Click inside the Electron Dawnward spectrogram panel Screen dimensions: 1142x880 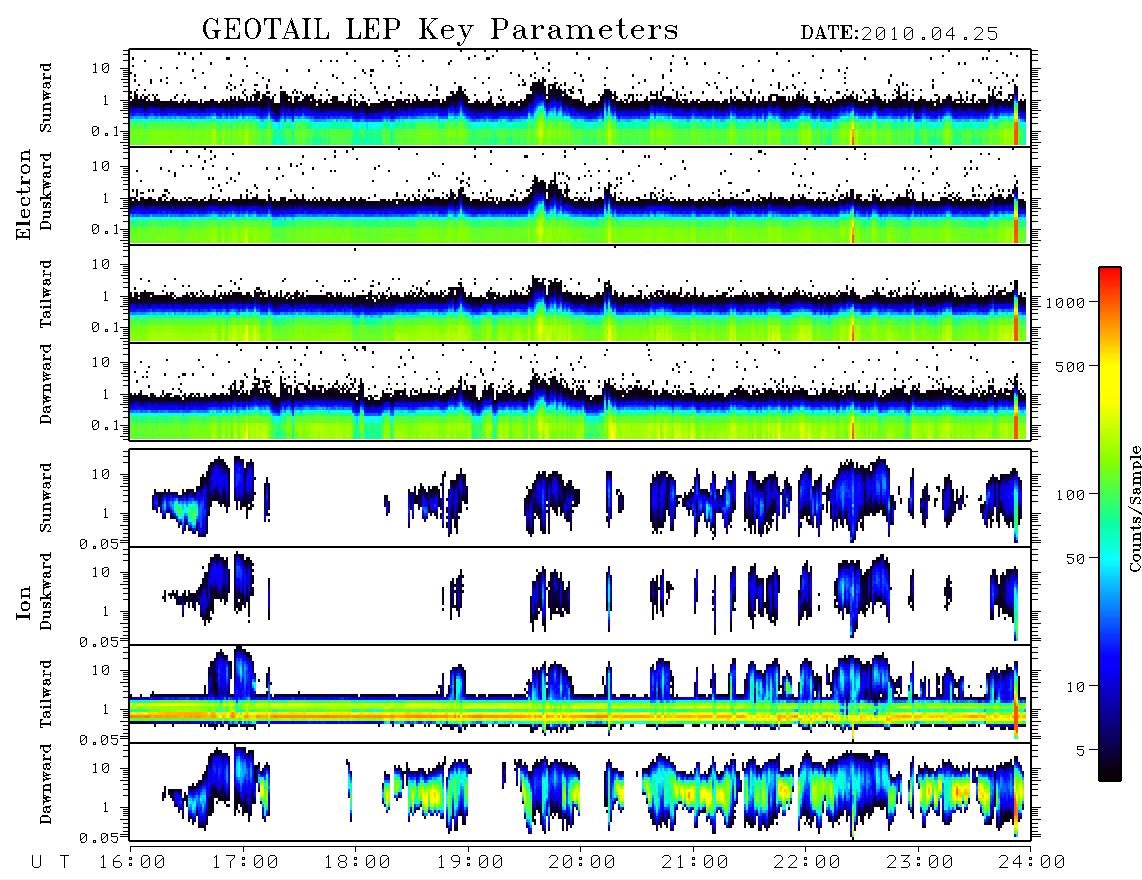click(x=580, y=391)
